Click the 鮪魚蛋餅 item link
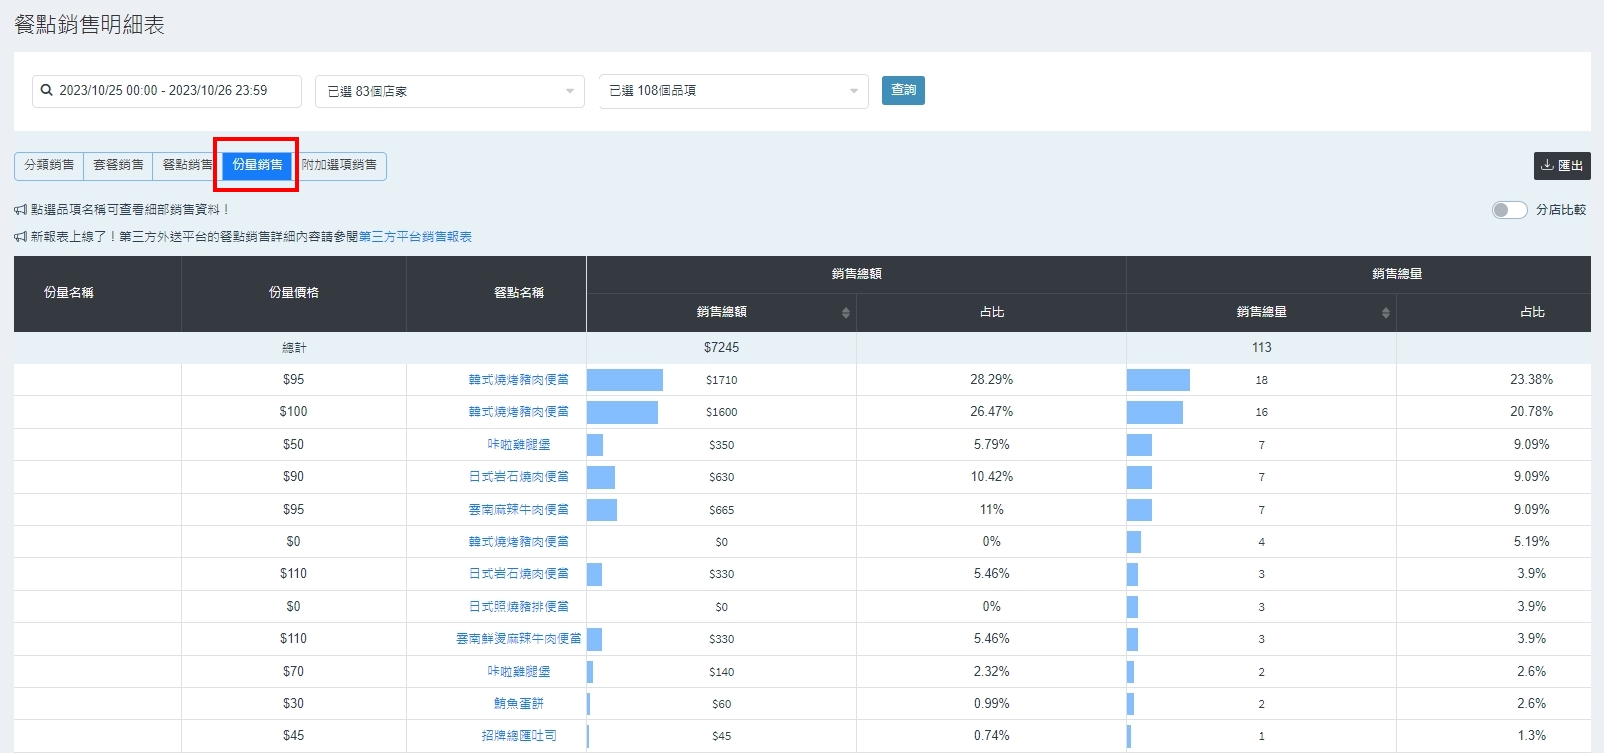This screenshot has width=1604, height=753. point(518,704)
